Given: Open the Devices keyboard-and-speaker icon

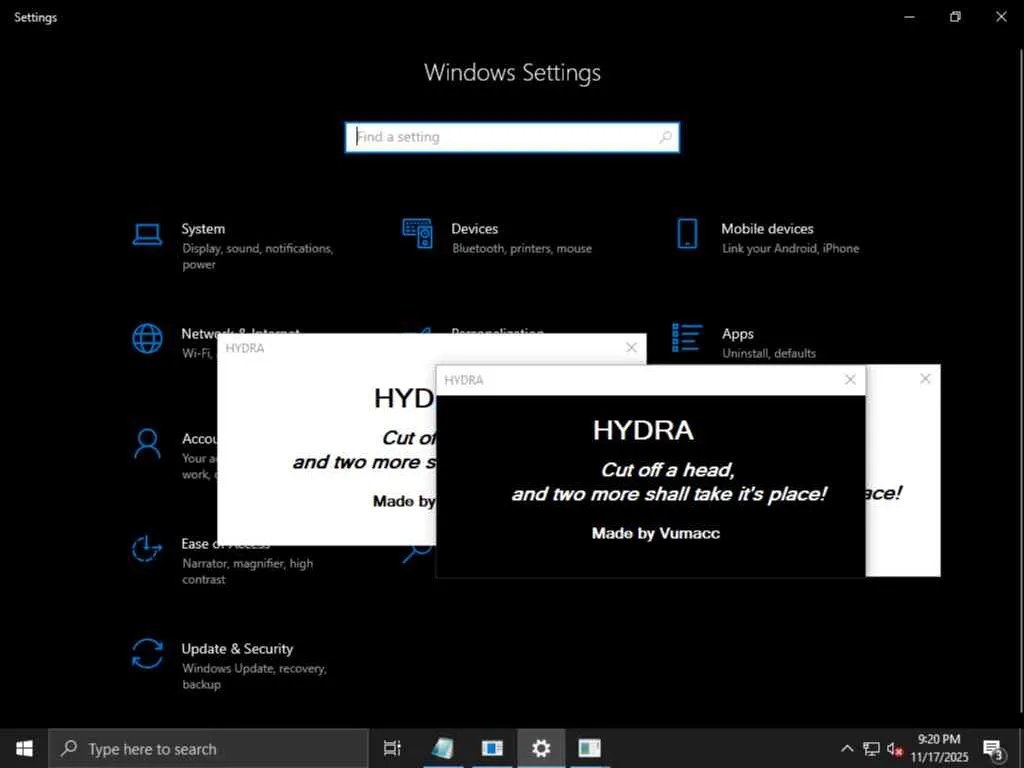Looking at the screenshot, I should (x=417, y=233).
